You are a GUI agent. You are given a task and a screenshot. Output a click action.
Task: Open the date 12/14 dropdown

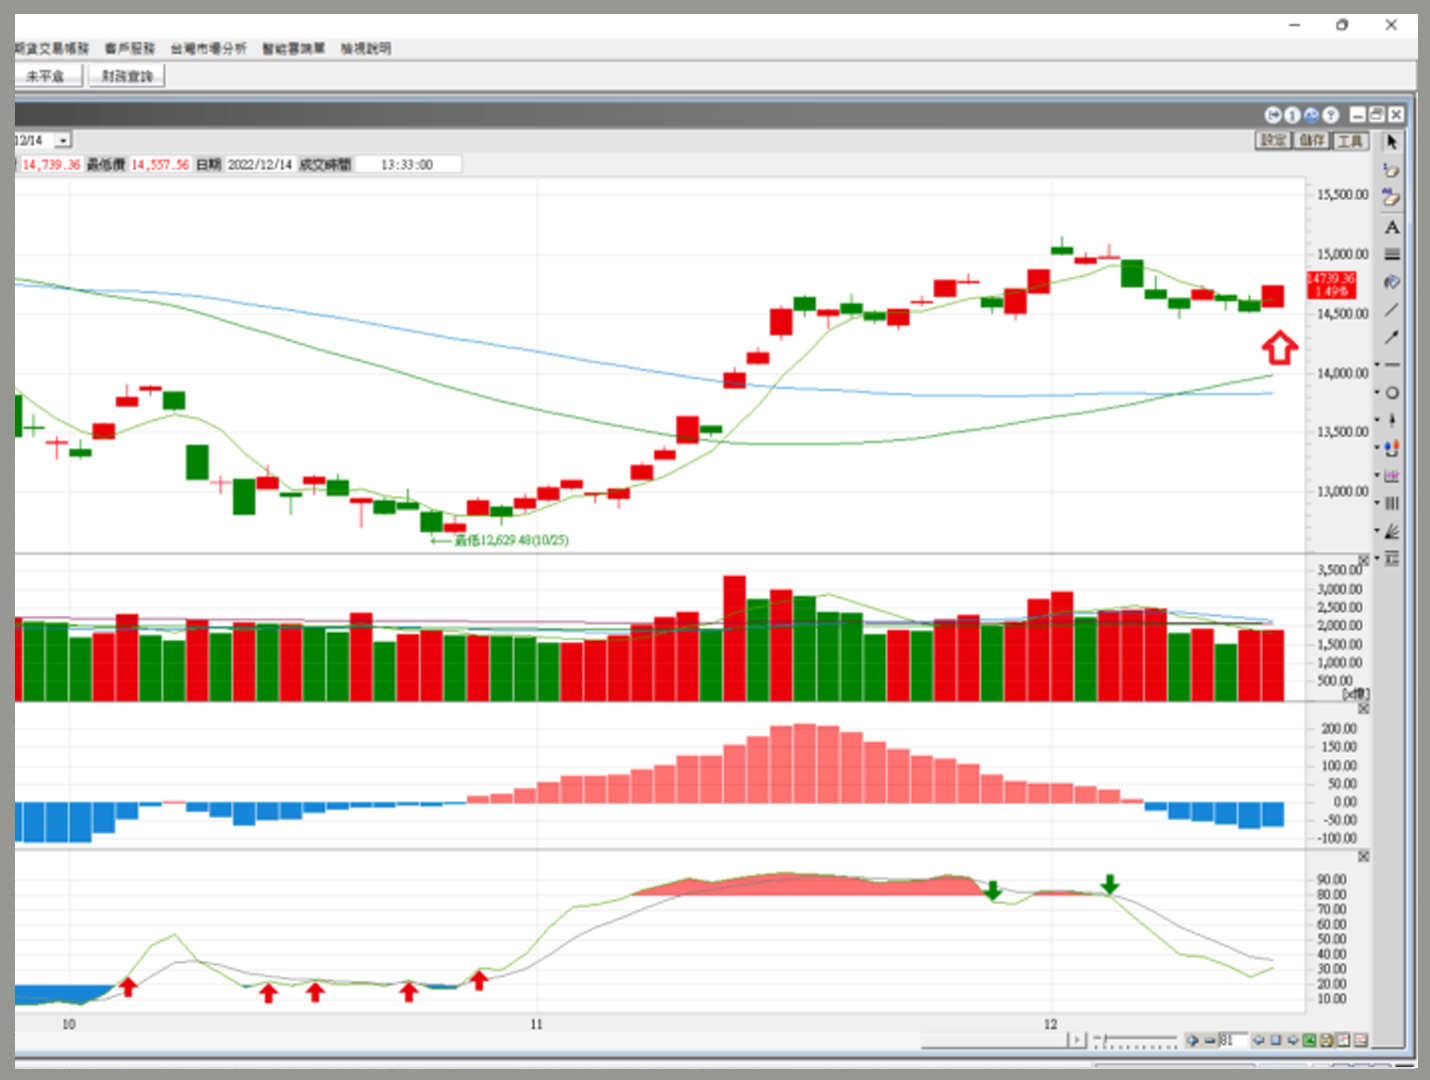(x=63, y=140)
